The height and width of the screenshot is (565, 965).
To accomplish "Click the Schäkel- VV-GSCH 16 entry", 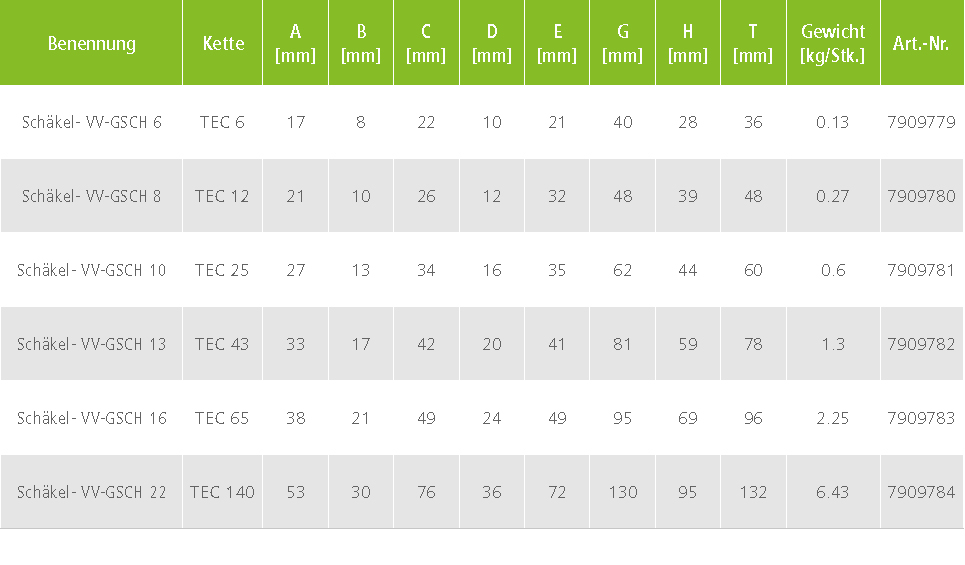I will click(92, 418).
